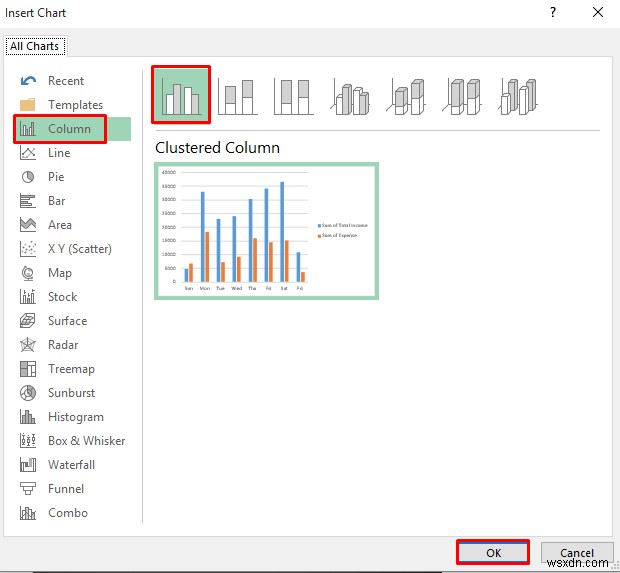Click the Radar chart category icon
Viewport: 620px width, 573px height.
pos(28,345)
